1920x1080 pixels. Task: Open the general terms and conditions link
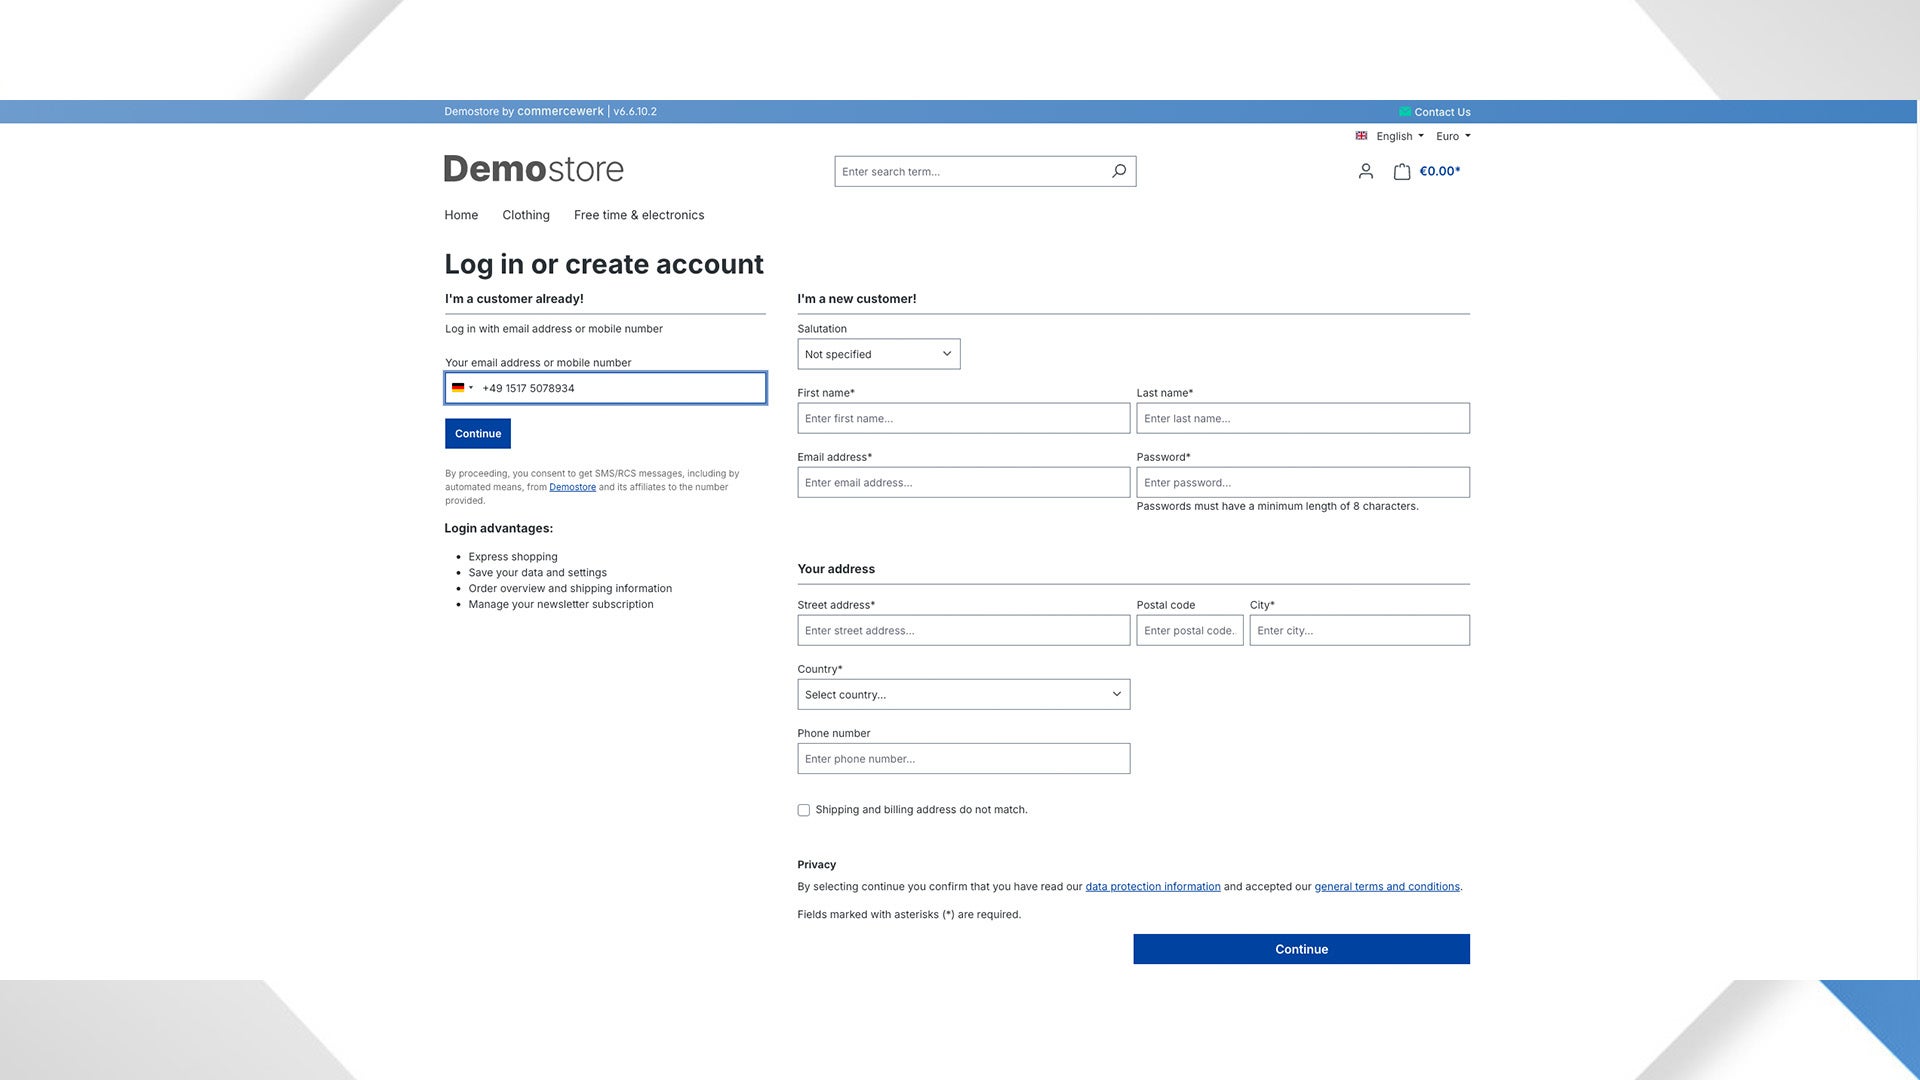click(1387, 887)
